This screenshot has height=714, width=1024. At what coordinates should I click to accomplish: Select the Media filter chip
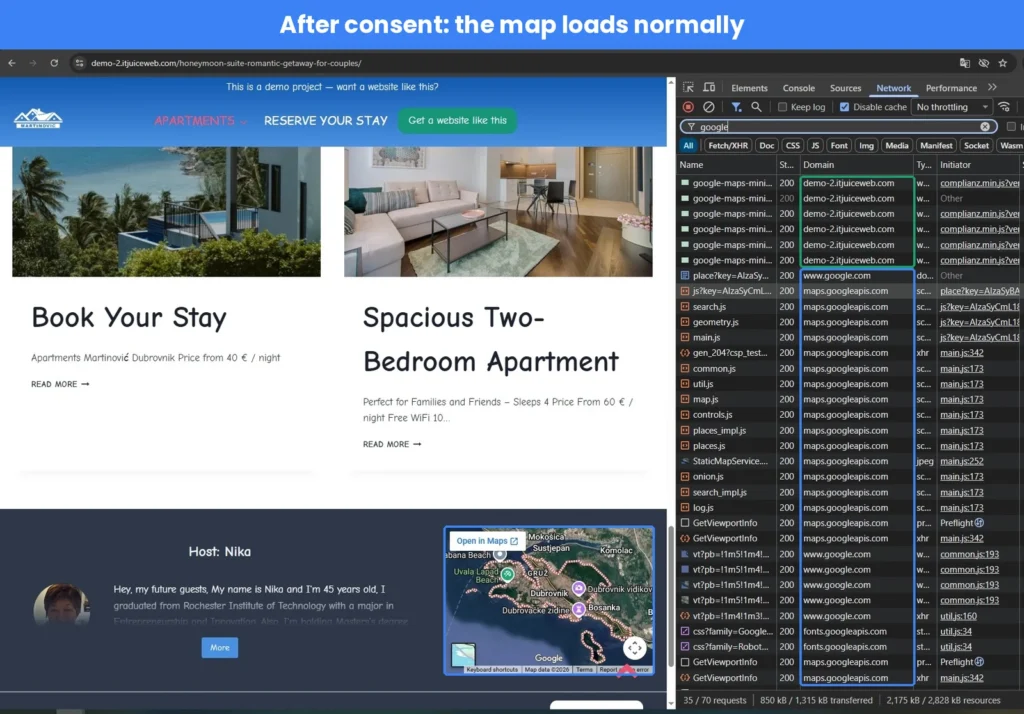coord(897,146)
